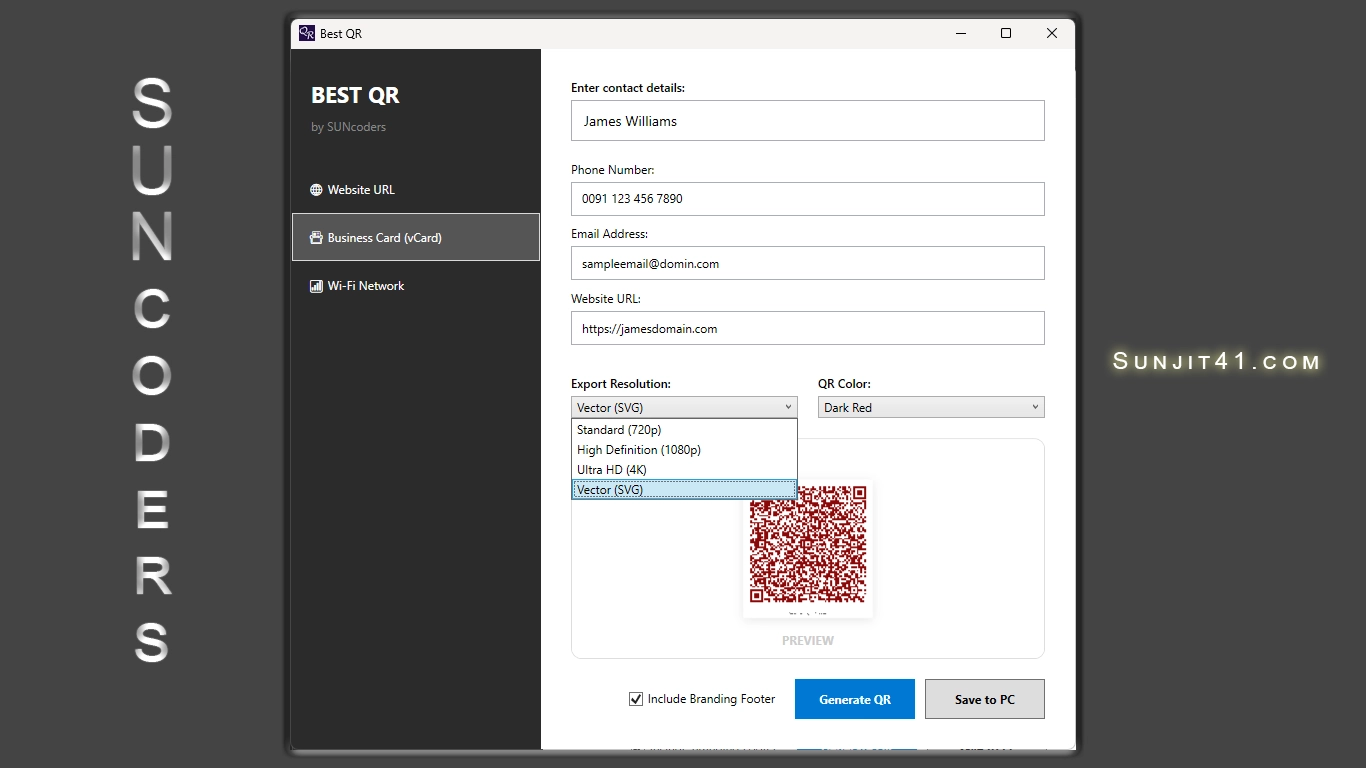Viewport: 1366px width, 768px height.
Task: Click into the Email Address field
Action: (808, 263)
